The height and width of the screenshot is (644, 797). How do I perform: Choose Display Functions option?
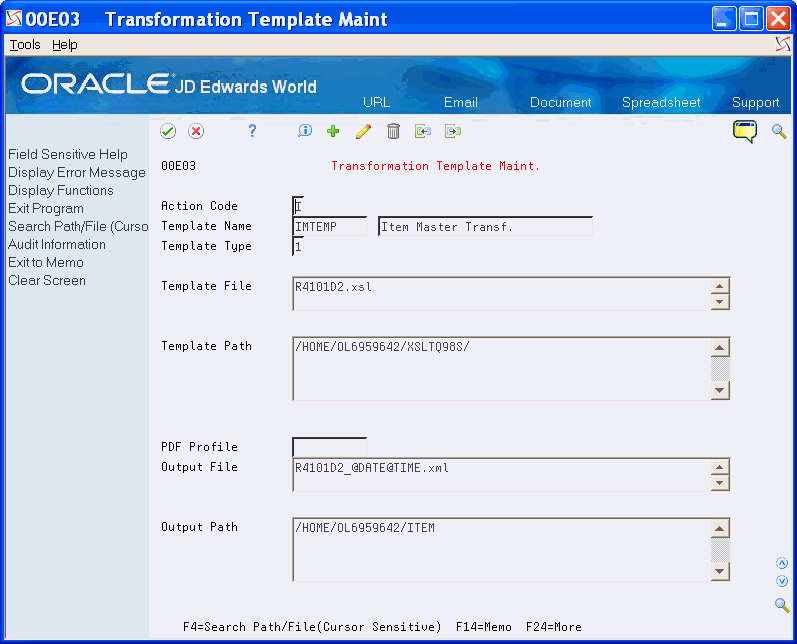click(x=60, y=190)
